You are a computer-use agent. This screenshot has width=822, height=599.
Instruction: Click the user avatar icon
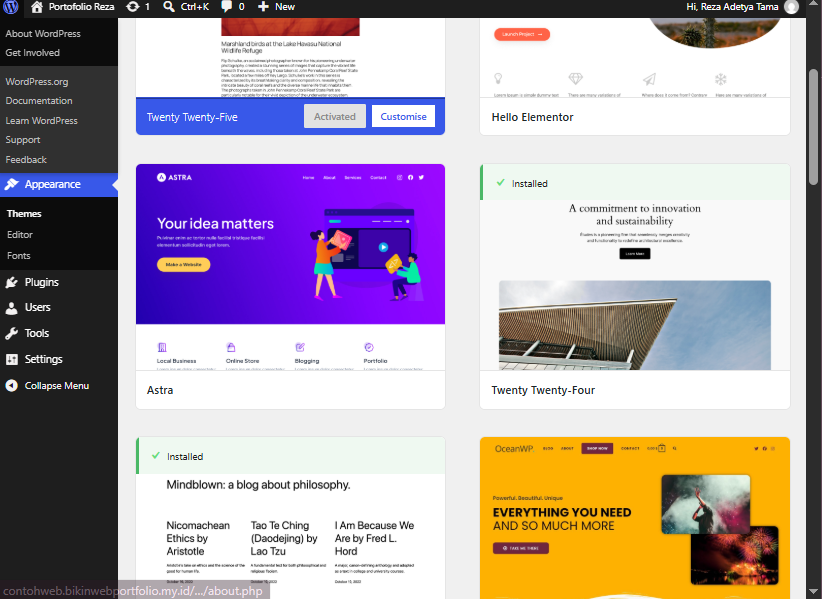pos(791,7)
